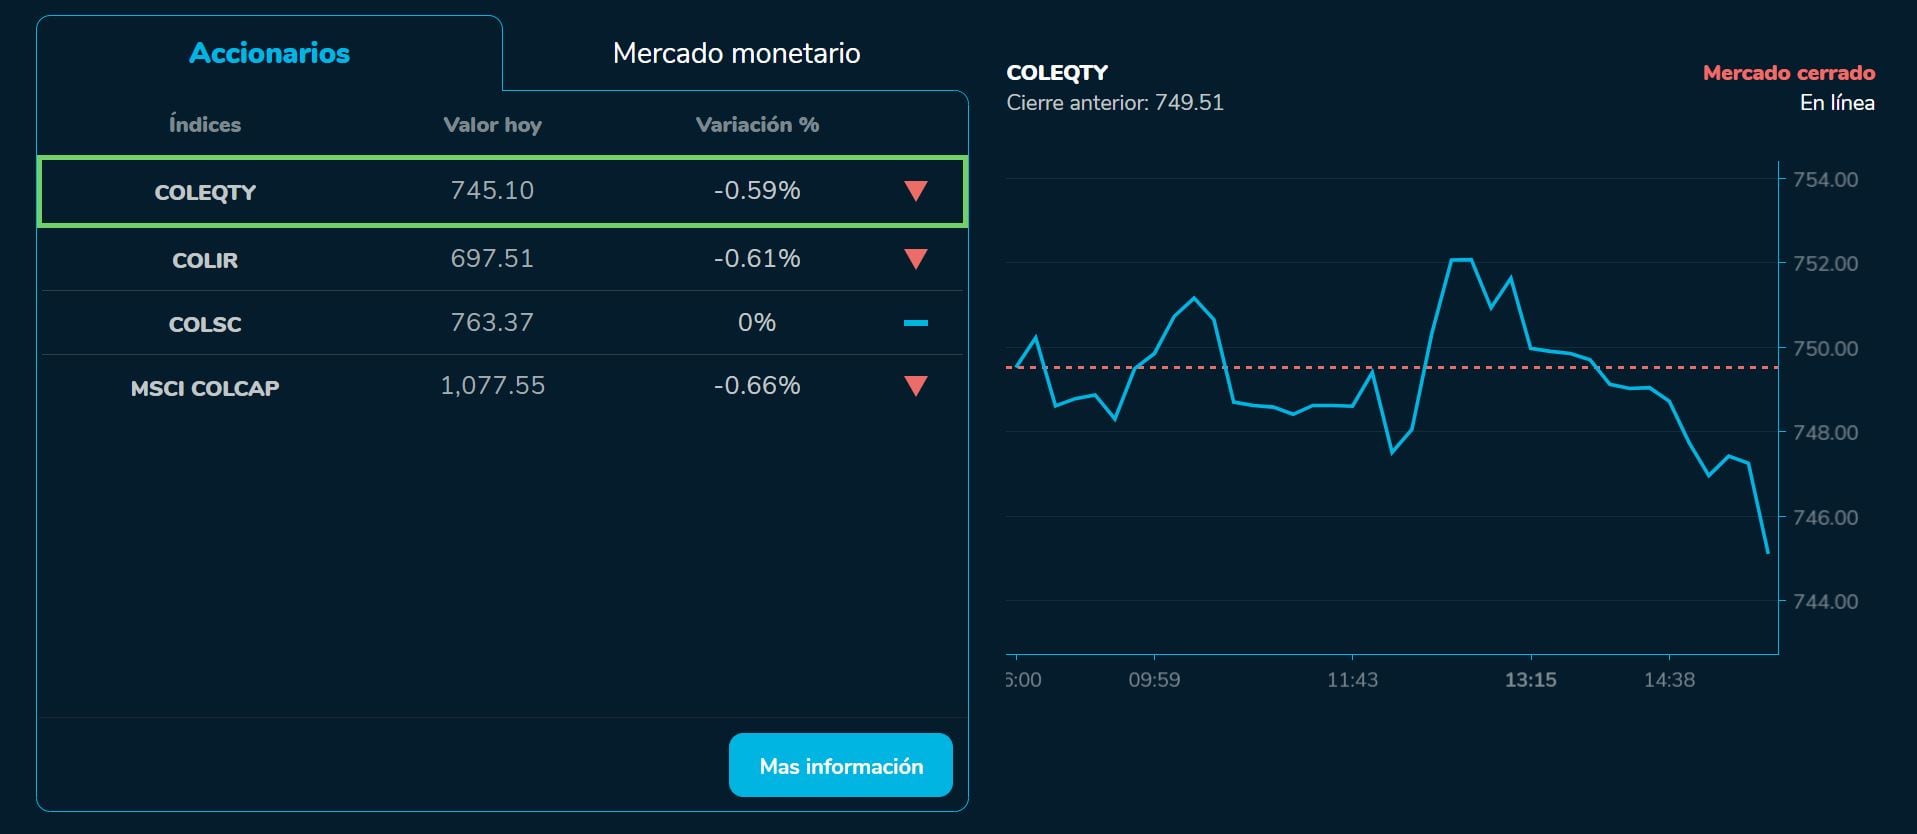Viewport: 1917px width, 834px height.
Task: Switch to the Mercado monetario tab
Action: coord(735,53)
